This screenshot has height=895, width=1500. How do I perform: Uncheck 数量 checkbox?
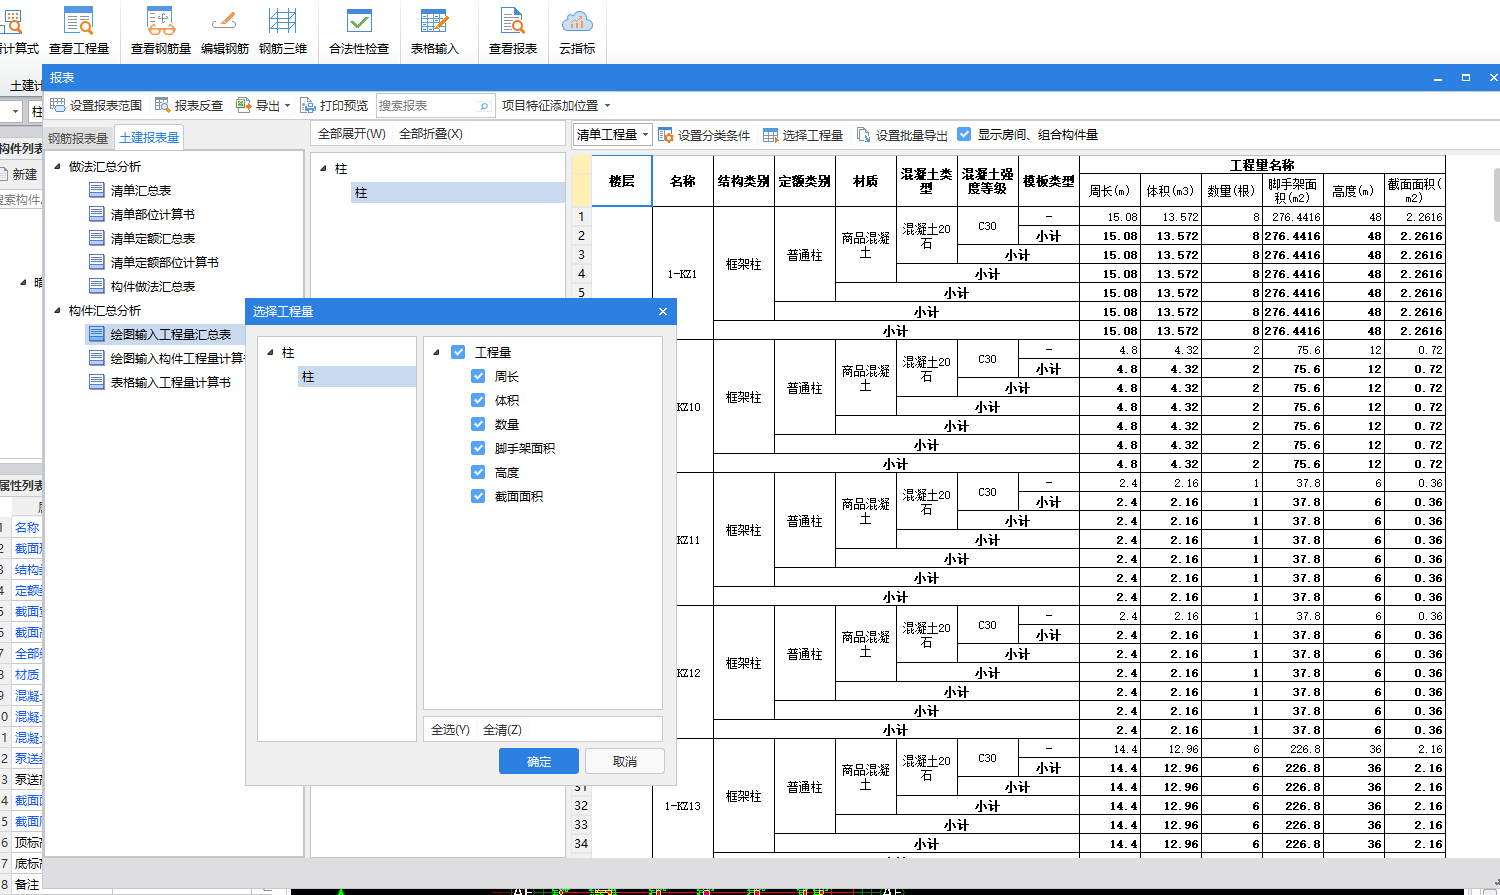(x=478, y=424)
